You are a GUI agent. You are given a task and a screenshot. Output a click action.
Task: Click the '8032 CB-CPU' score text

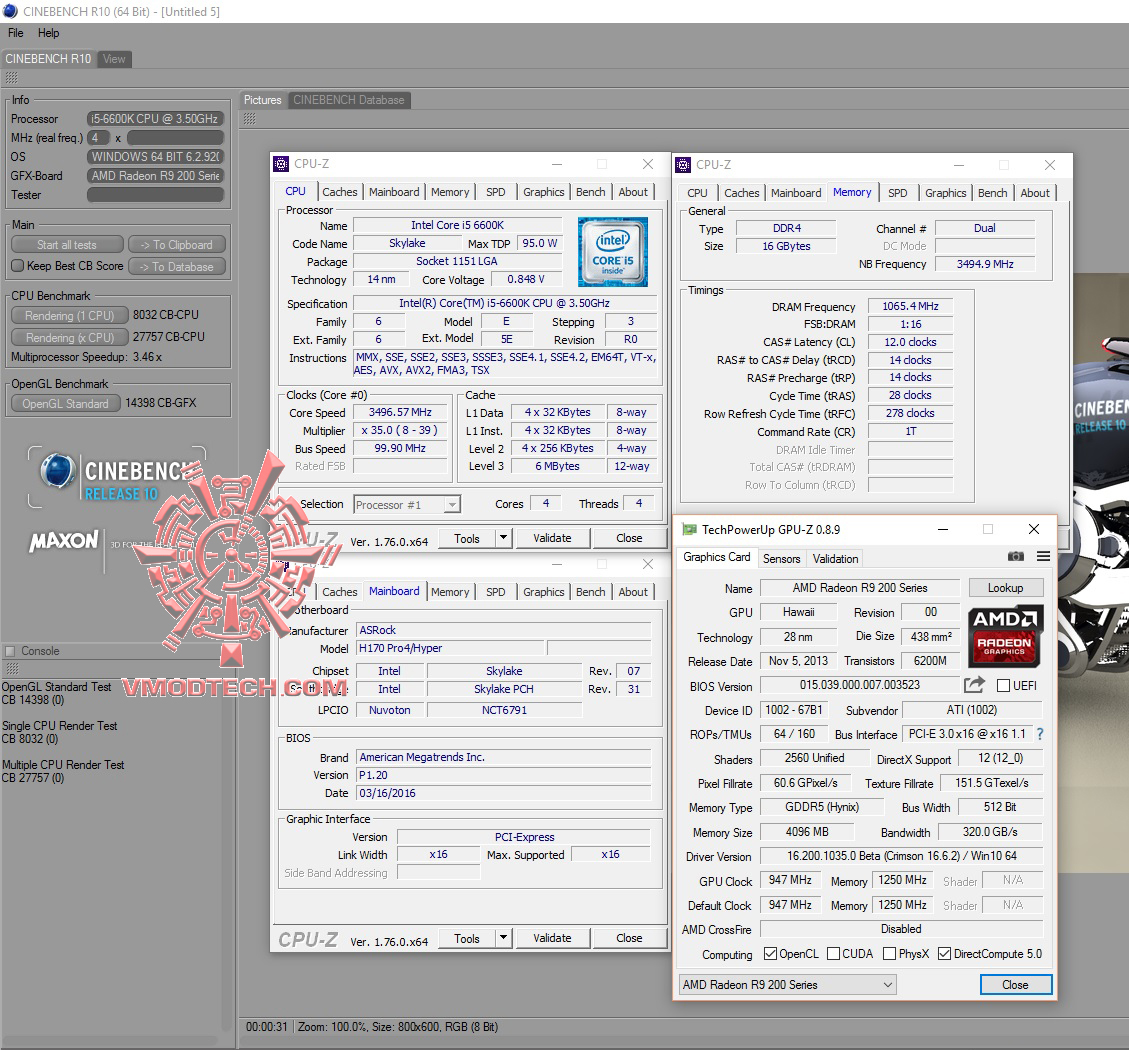pos(166,315)
